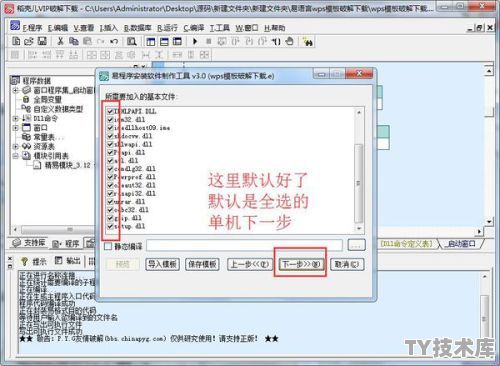This screenshot has height=366, width=500.
Task: Collapse the 模块引用表 tree node
Action: point(15,156)
